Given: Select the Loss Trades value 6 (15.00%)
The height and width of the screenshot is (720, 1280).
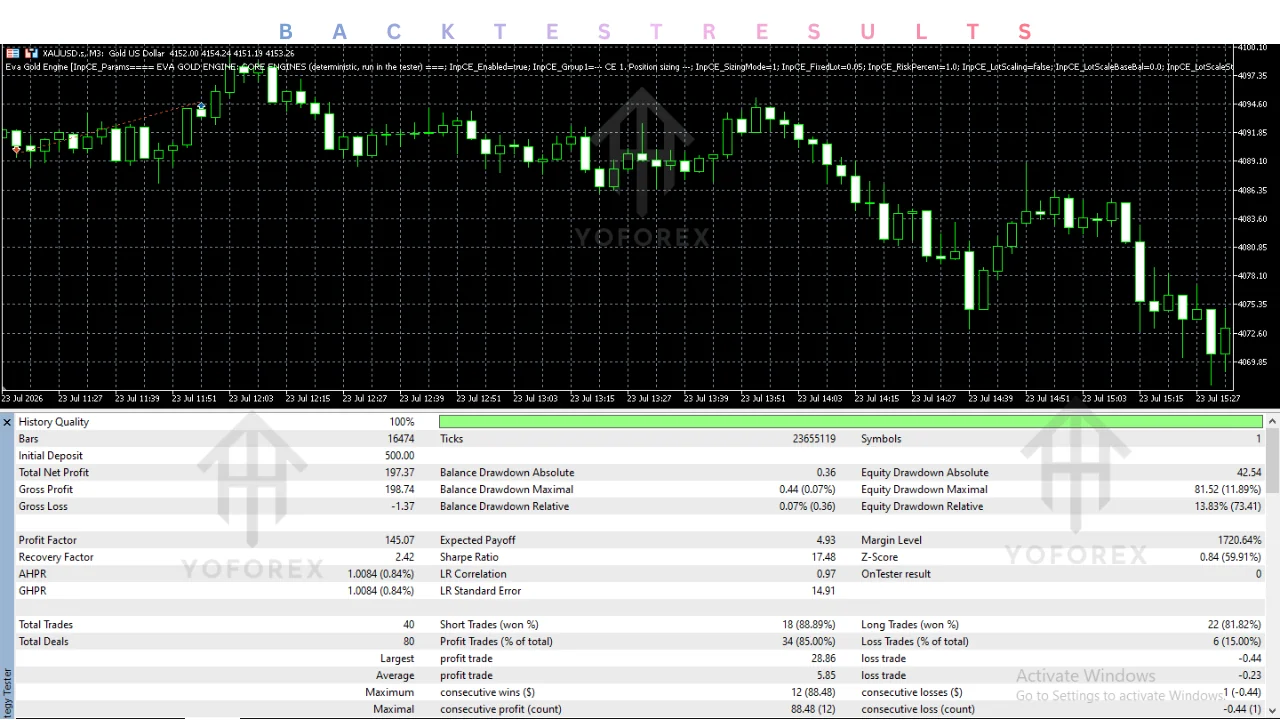Looking at the screenshot, I should pos(1238,642).
